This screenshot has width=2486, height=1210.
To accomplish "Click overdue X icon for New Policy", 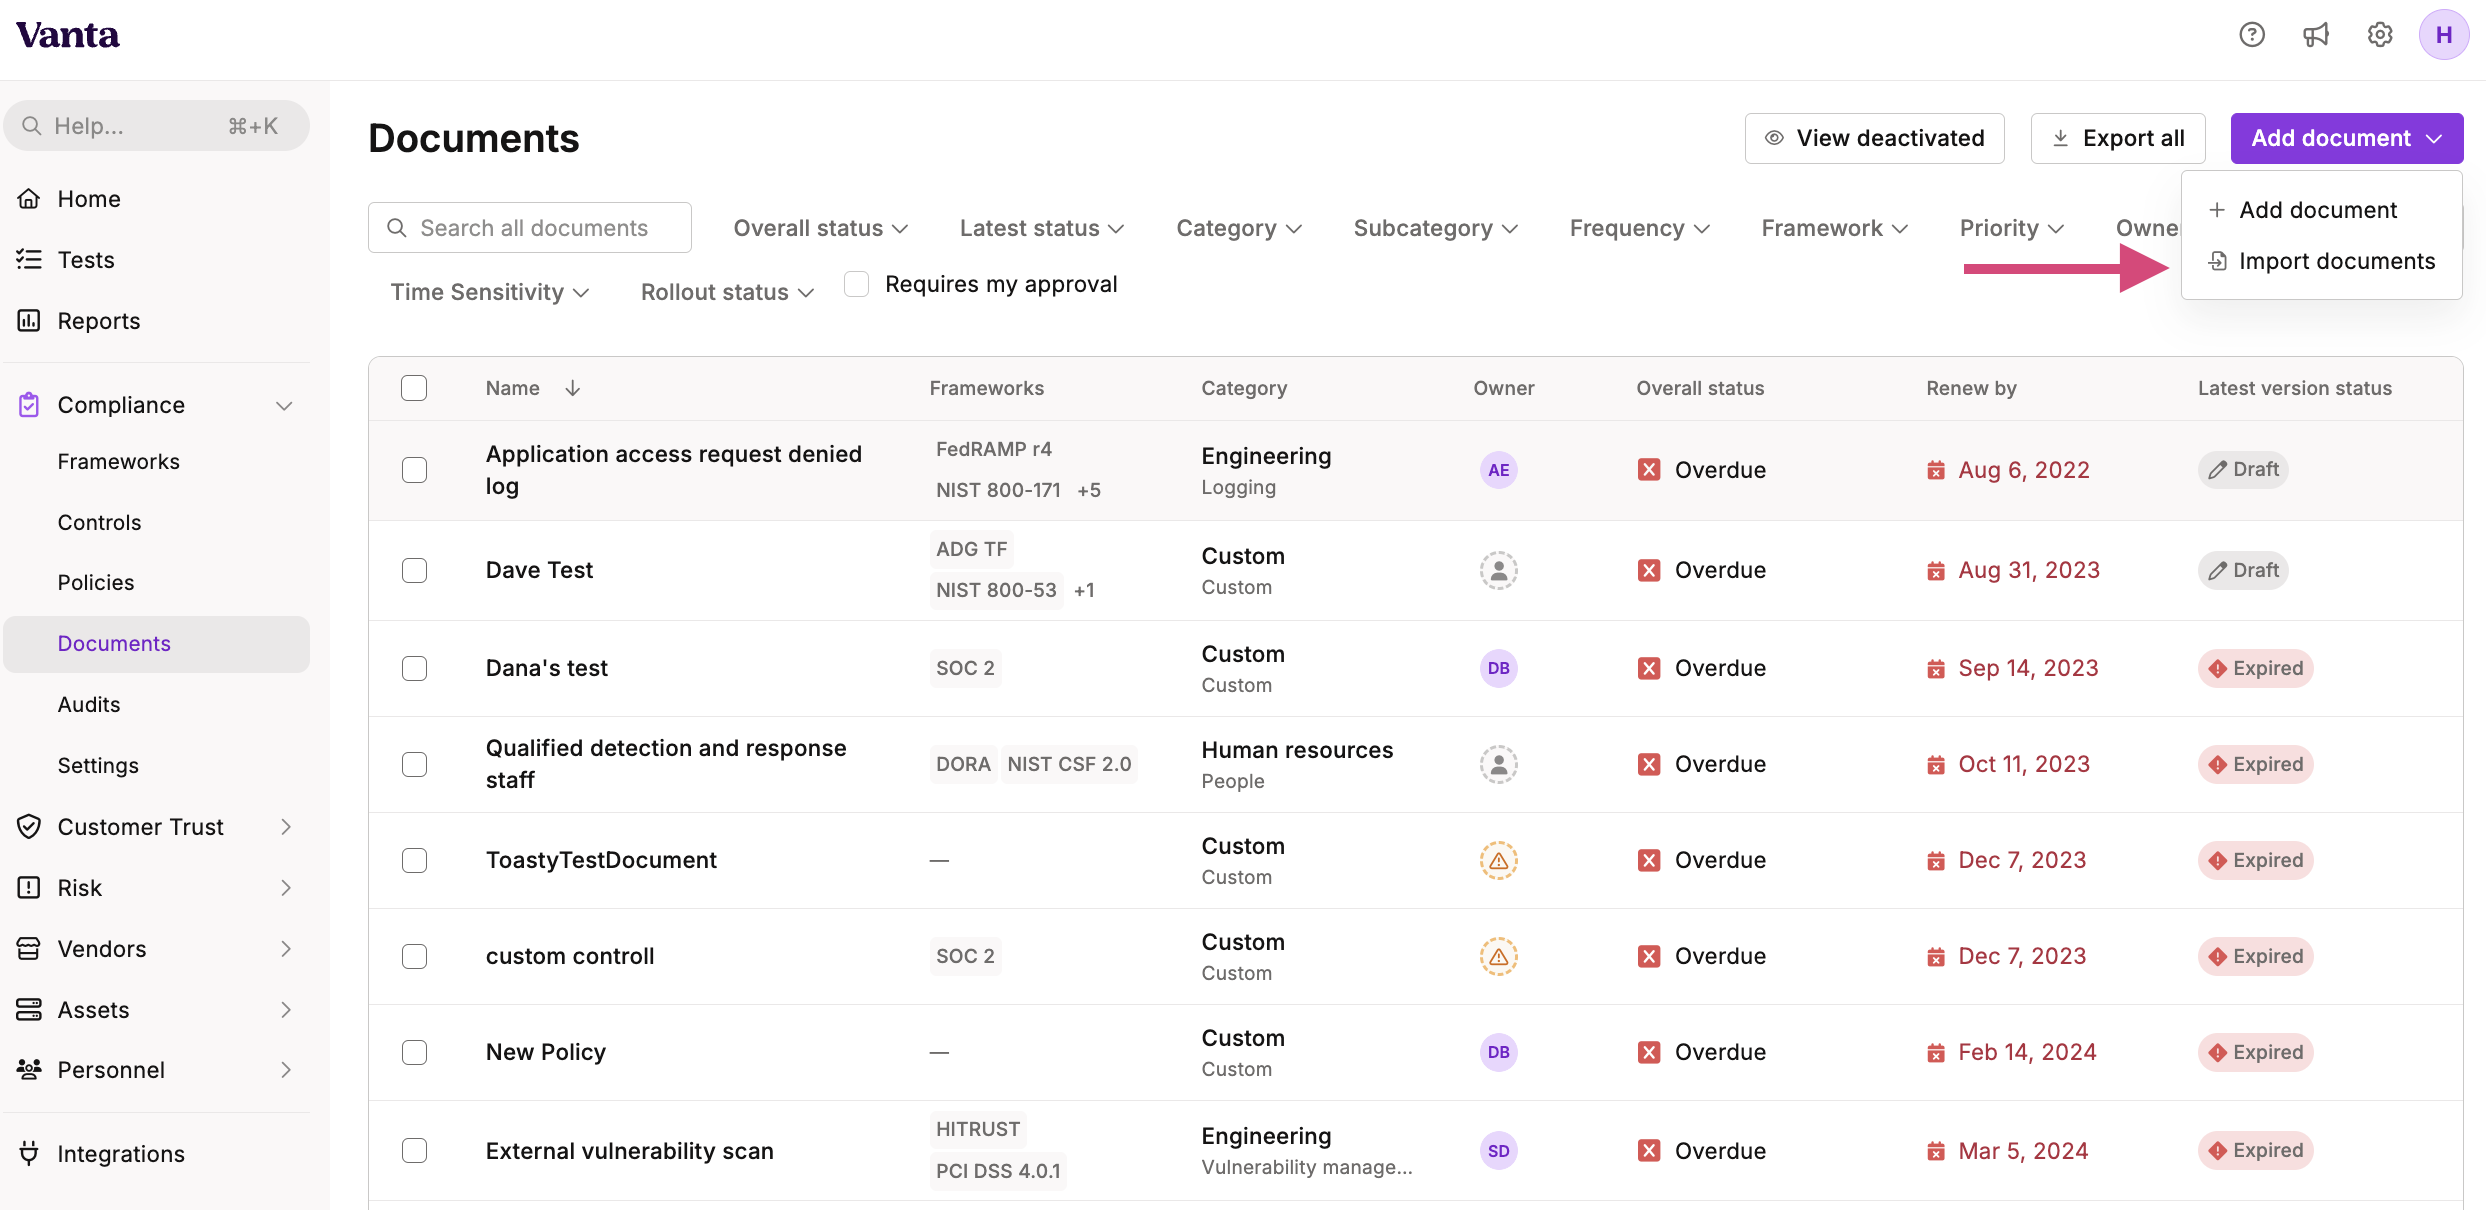I will tap(1649, 1052).
